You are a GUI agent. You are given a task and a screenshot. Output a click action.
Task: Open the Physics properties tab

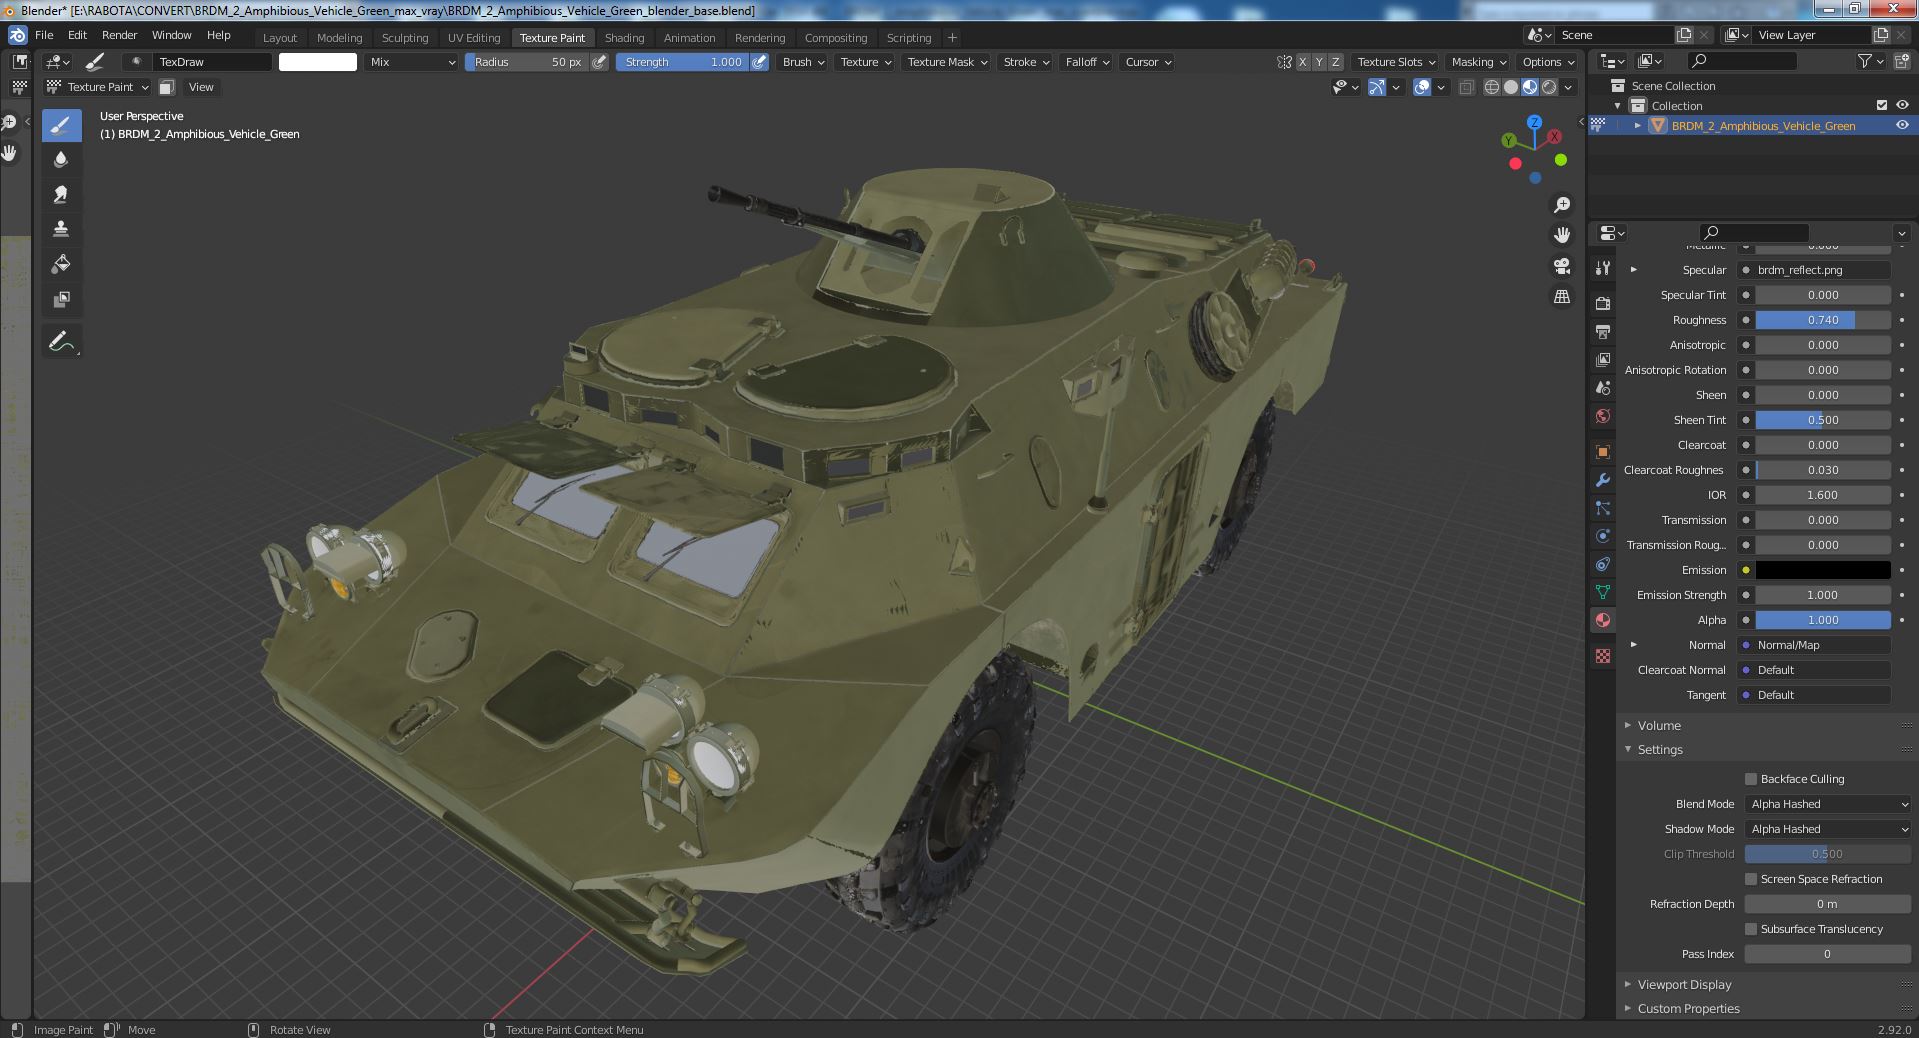(x=1603, y=536)
